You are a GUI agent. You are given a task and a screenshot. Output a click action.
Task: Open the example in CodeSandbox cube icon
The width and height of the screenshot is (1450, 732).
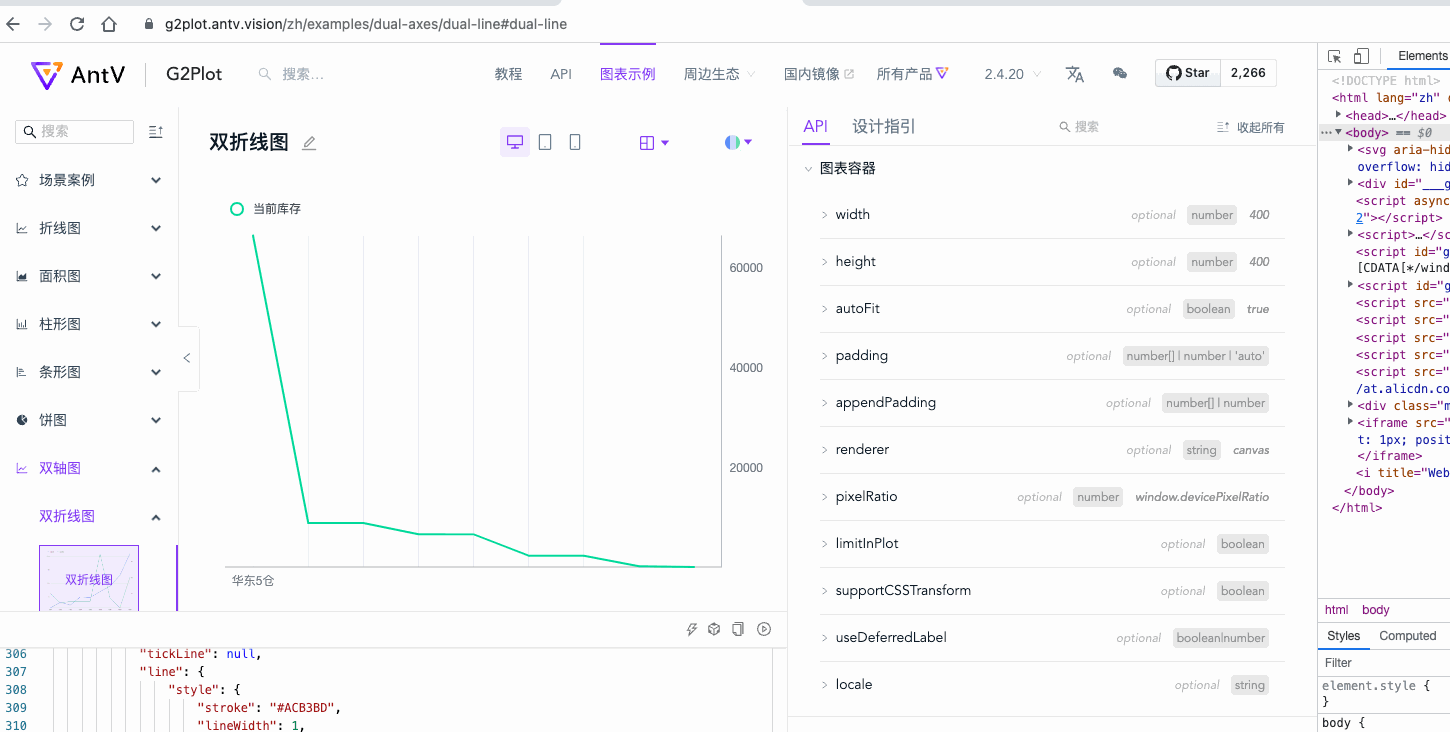pyautogui.click(x=714, y=629)
